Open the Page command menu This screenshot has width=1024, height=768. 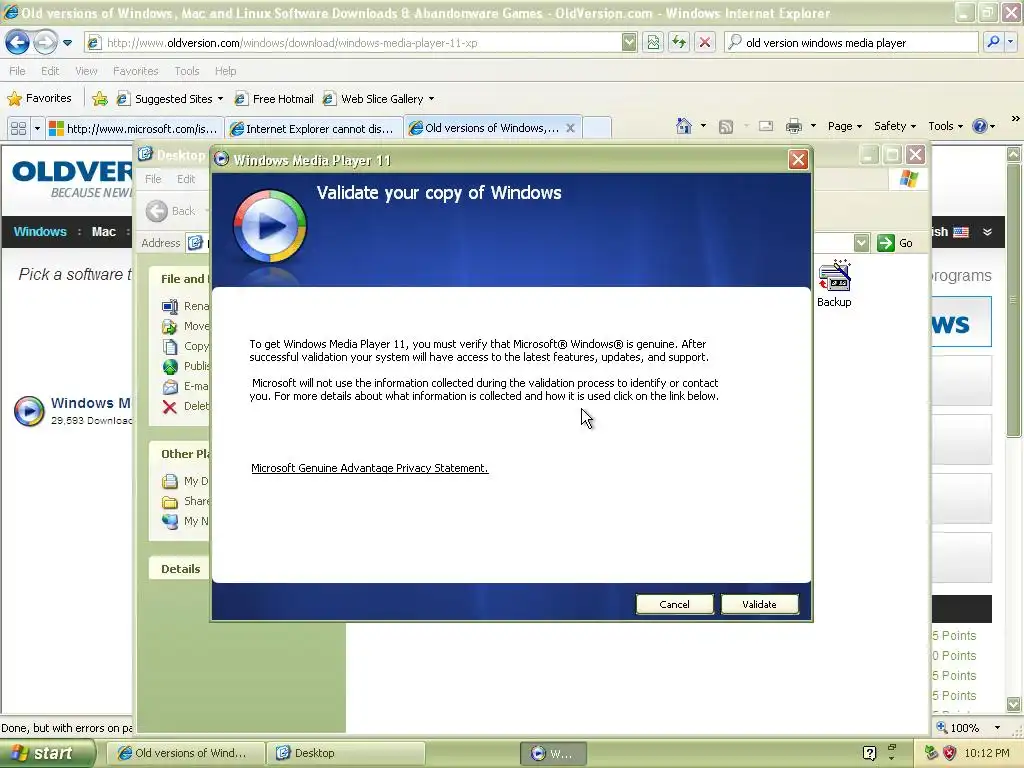[844, 126]
